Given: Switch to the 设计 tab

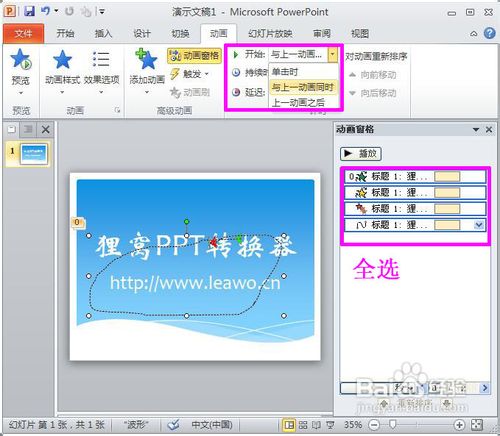Looking at the screenshot, I should click(142, 33).
